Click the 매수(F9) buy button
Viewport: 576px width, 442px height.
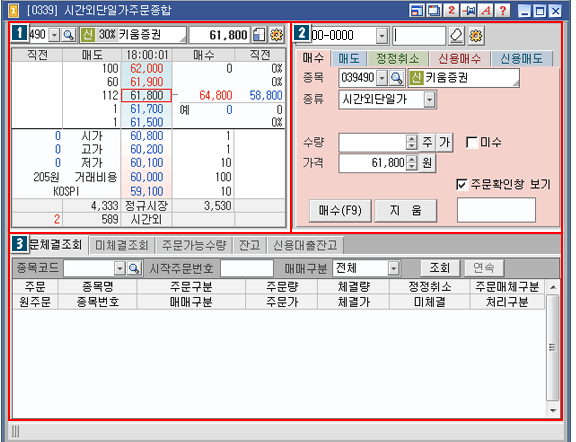point(340,211)
